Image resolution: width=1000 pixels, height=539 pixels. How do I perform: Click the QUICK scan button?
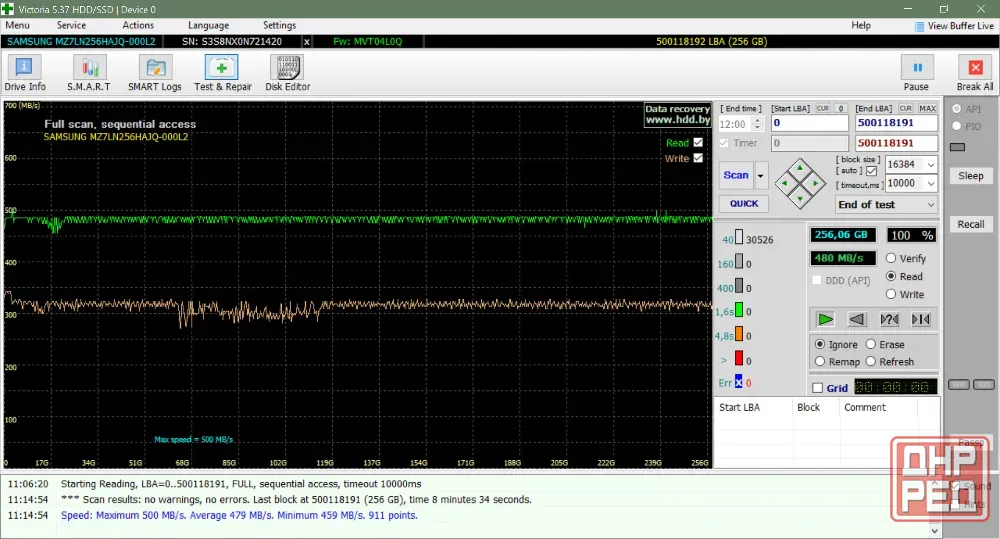(x=744, y=203)
